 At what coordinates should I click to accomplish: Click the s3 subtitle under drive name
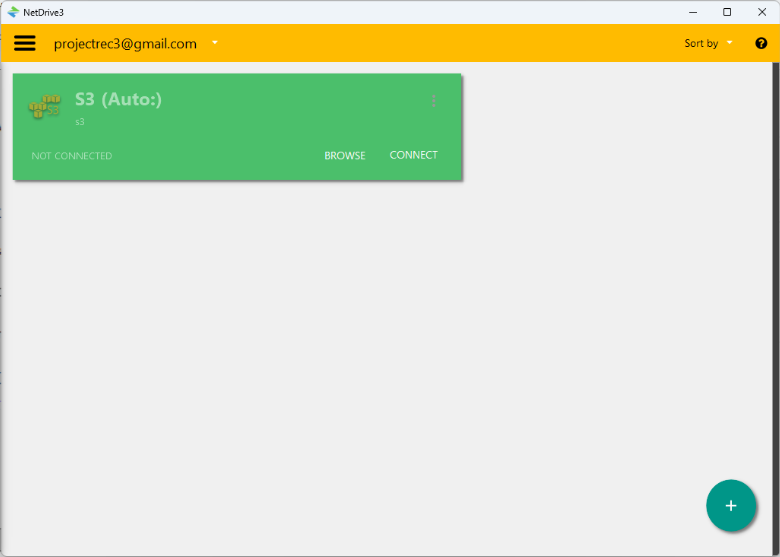80,122
